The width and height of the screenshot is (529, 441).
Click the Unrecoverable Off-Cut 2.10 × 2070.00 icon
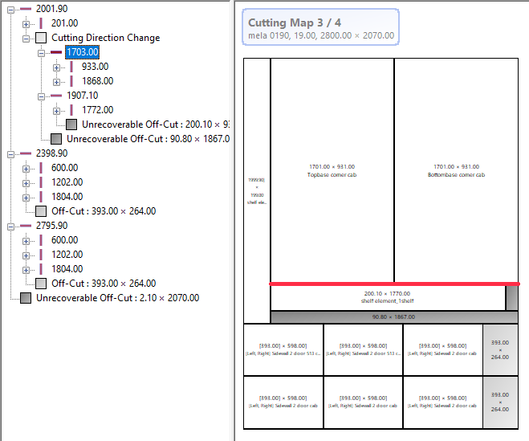(26, 298)
